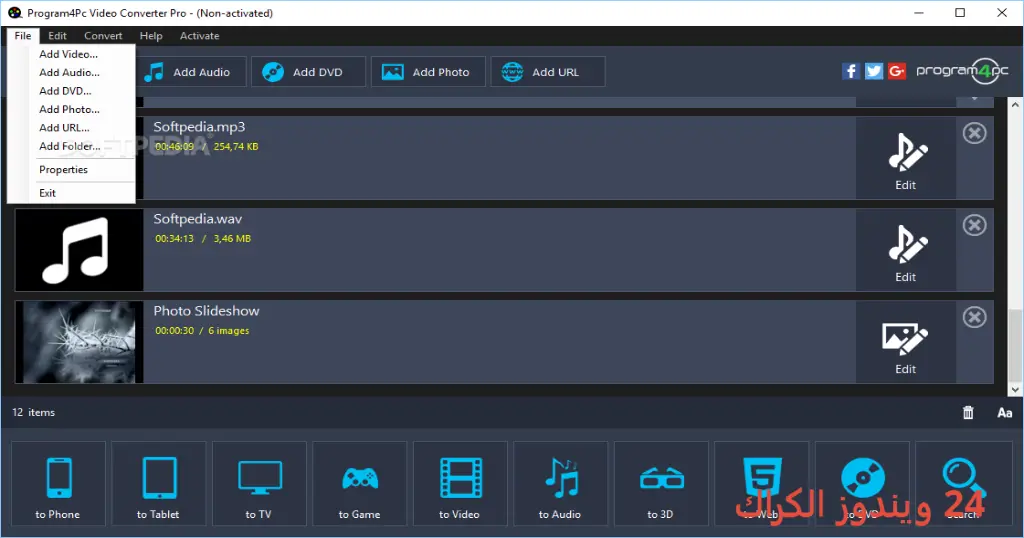
Task: Convert to Phone format
Action: click(x=58, y=483)
